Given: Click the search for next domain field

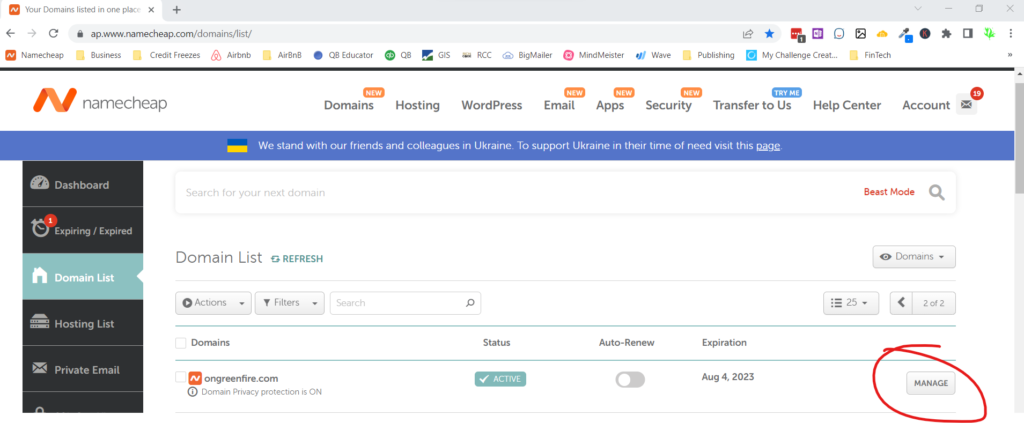Looking at the screenshot, I should click(x=516, y=193).
